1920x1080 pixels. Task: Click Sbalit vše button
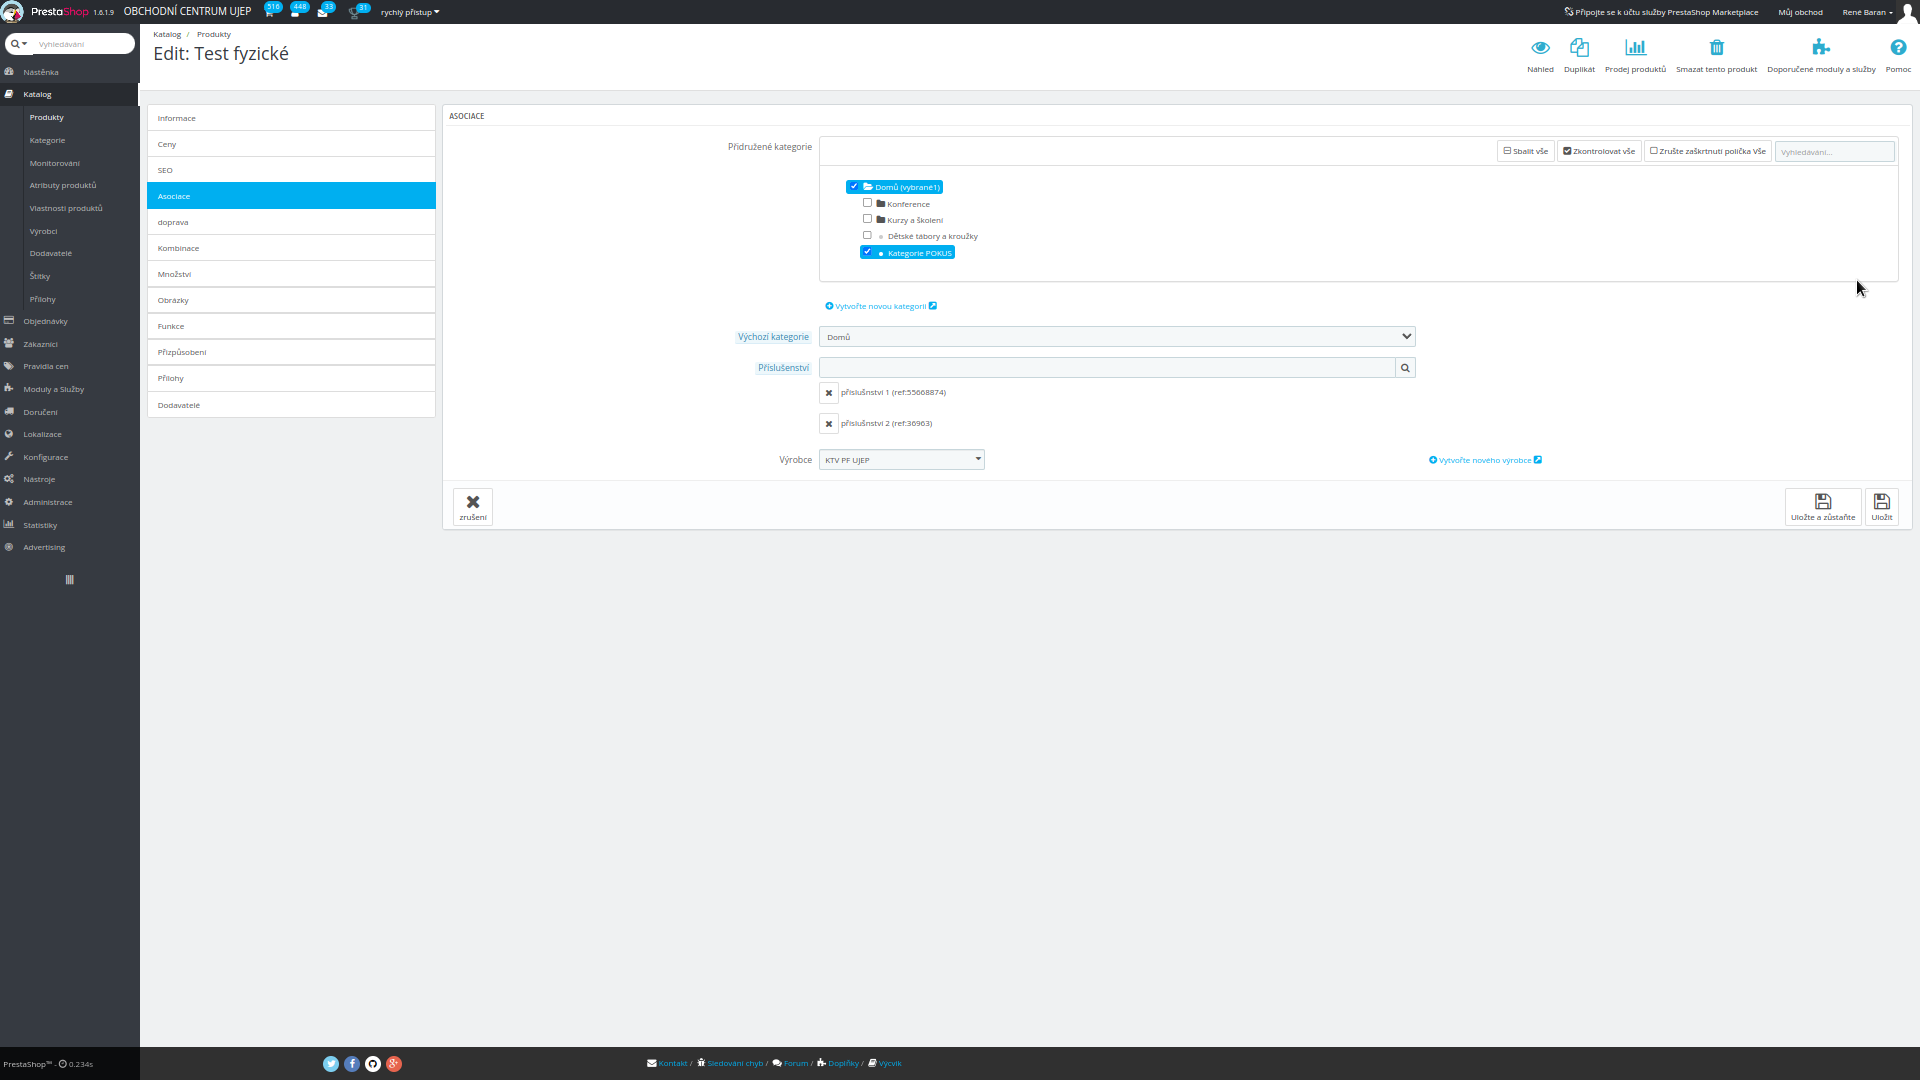pos(1525,151)
